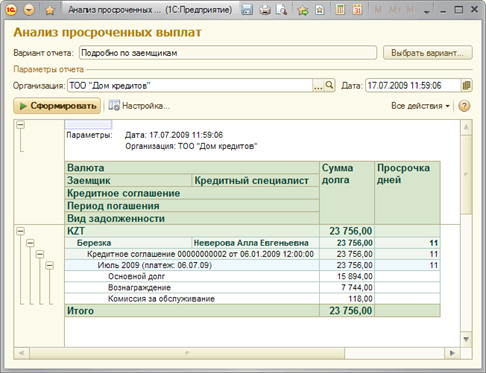Image resolution: width=486 pixels, height=373 pixels.
Task: Open help question mark icon
Action: [x=464, y=106]
